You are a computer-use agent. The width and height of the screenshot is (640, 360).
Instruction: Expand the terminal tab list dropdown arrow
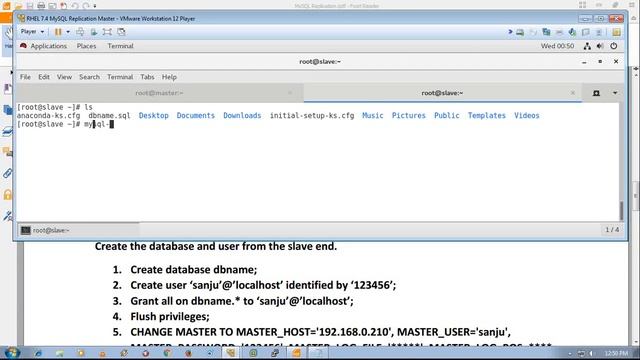click(615, 93)
